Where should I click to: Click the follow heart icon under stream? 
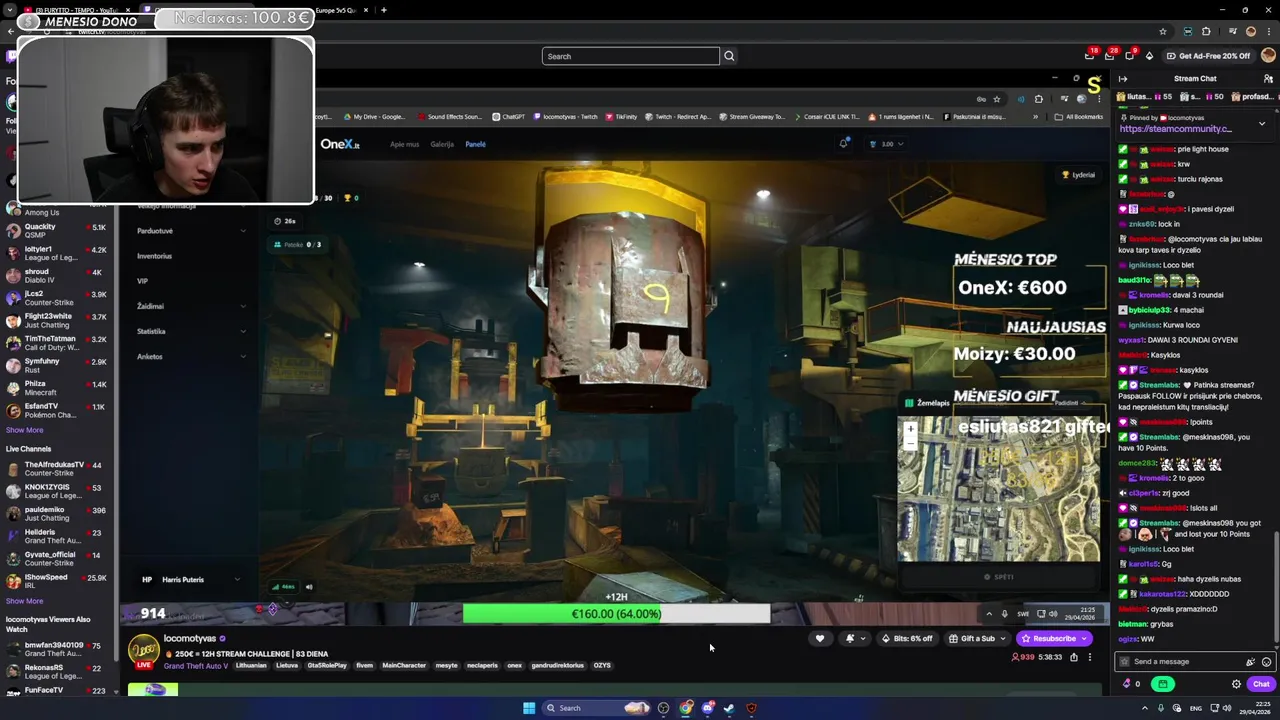[x=820, y=639]
